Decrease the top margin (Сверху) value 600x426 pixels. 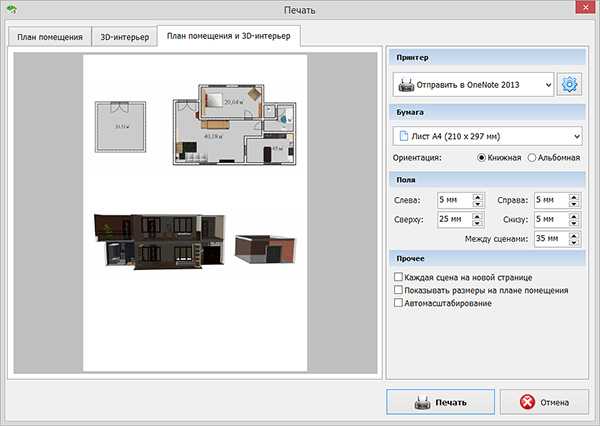tap(478, 223)
